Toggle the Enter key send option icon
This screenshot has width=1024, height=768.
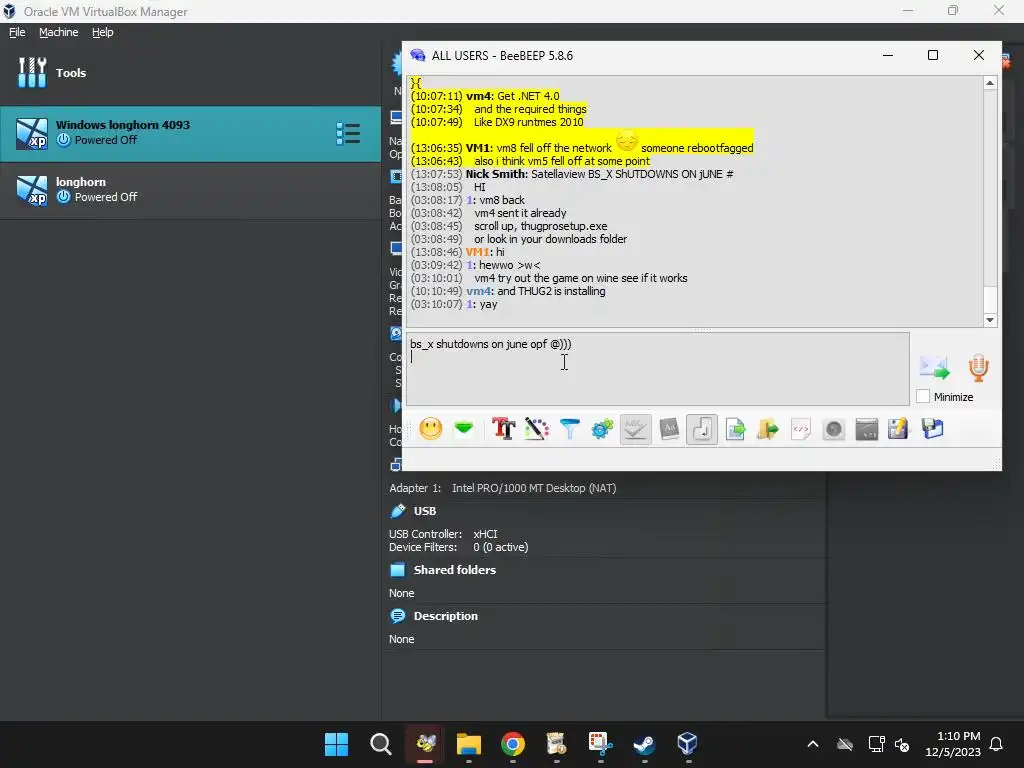coord(702,429)
